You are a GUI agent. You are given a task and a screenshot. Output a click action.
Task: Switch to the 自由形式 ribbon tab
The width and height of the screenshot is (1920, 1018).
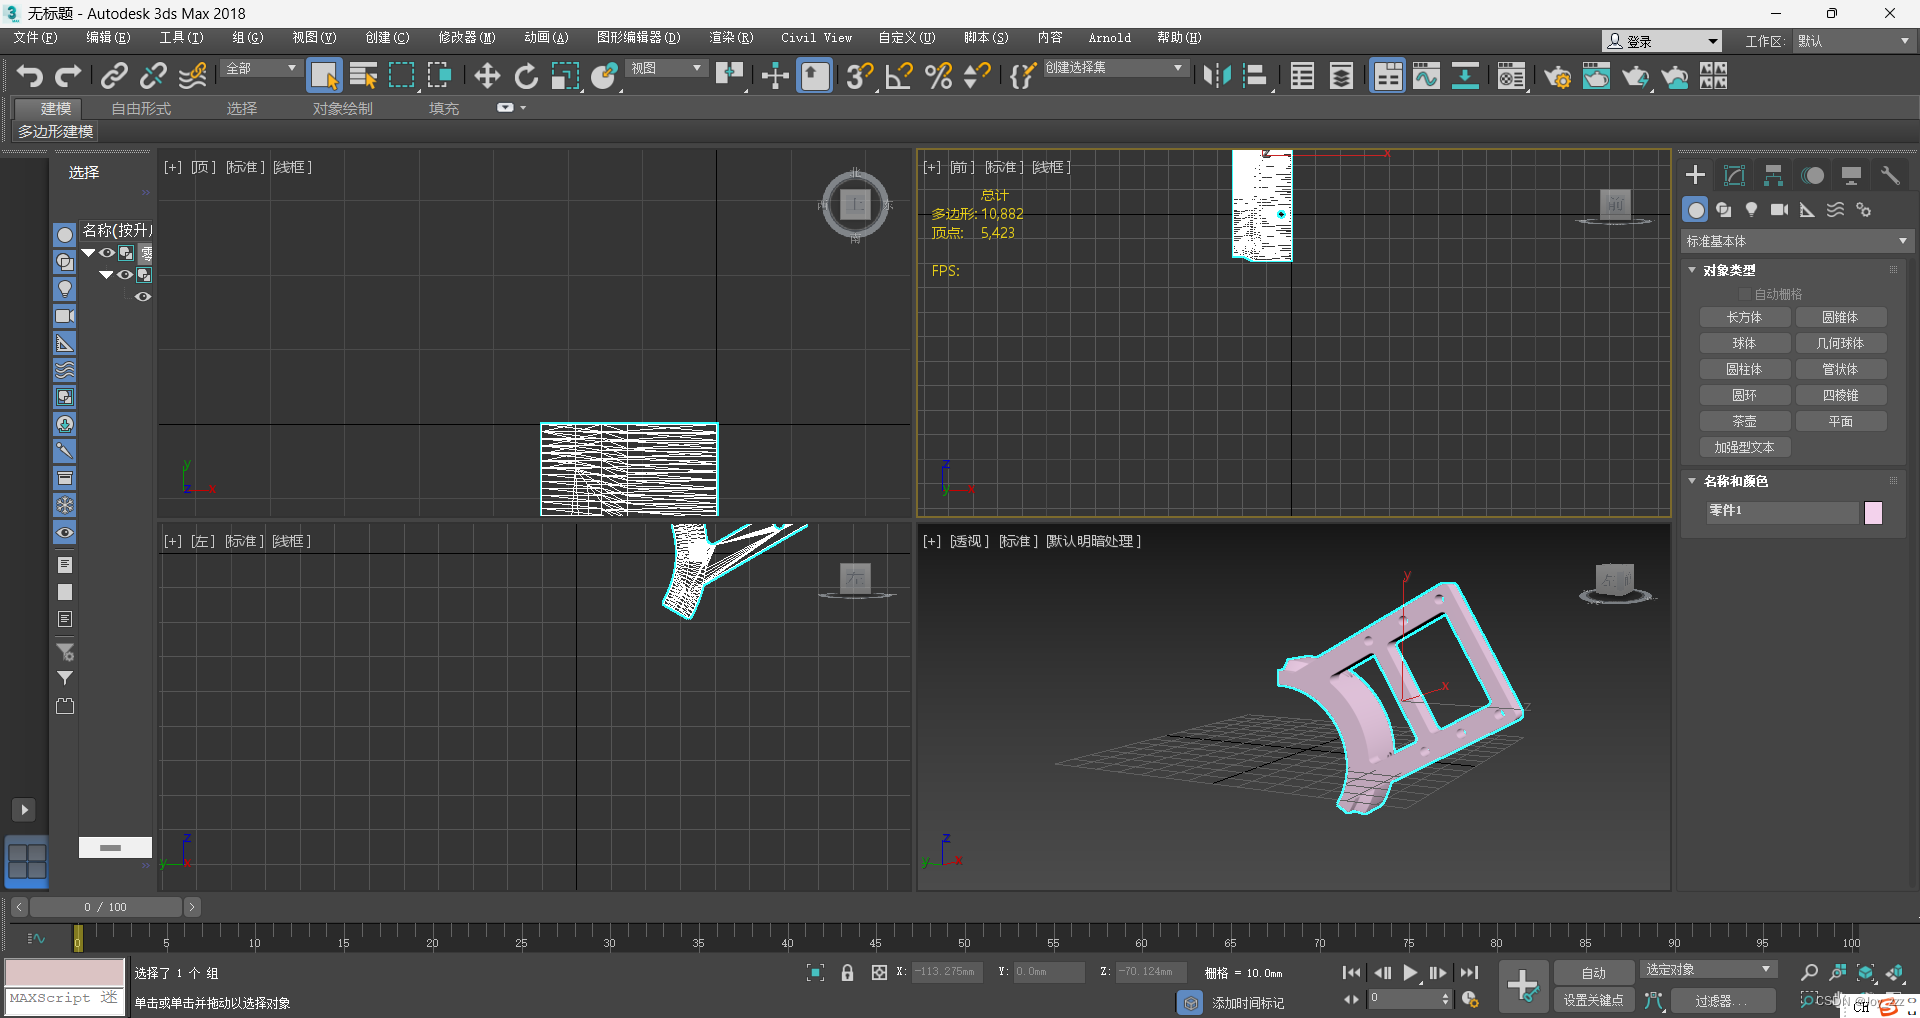tap(140, 108)
